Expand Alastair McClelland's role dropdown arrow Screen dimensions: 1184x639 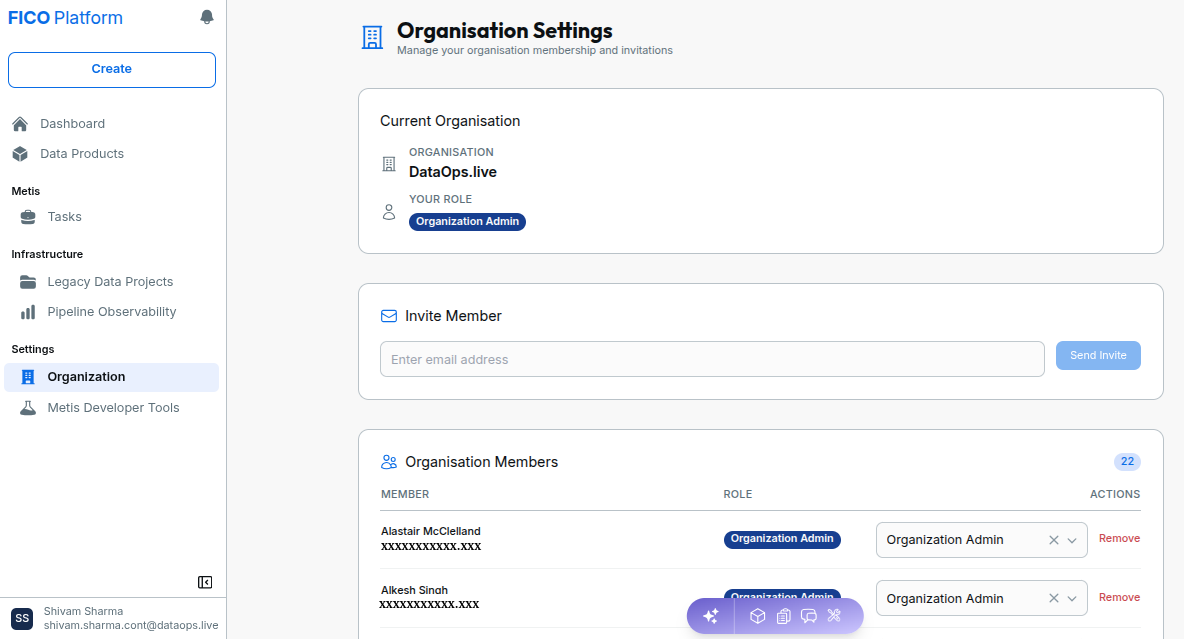pos(1071,540)
